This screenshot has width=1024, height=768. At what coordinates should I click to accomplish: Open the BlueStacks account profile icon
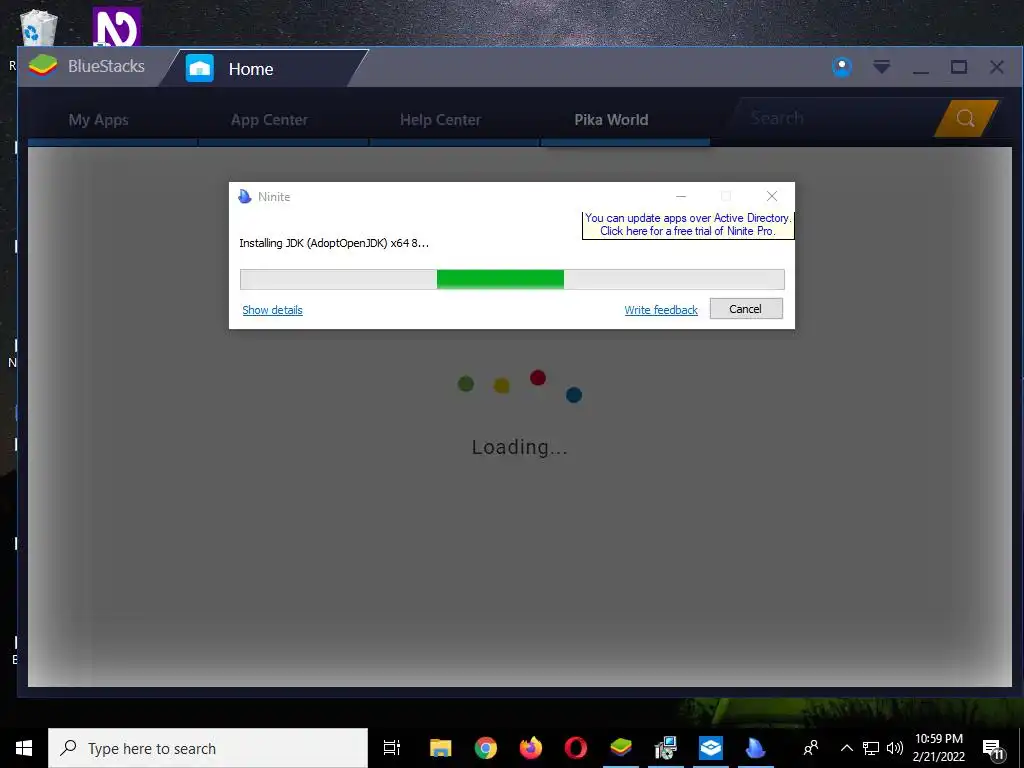pyautogui.click(x=842, y=67)
